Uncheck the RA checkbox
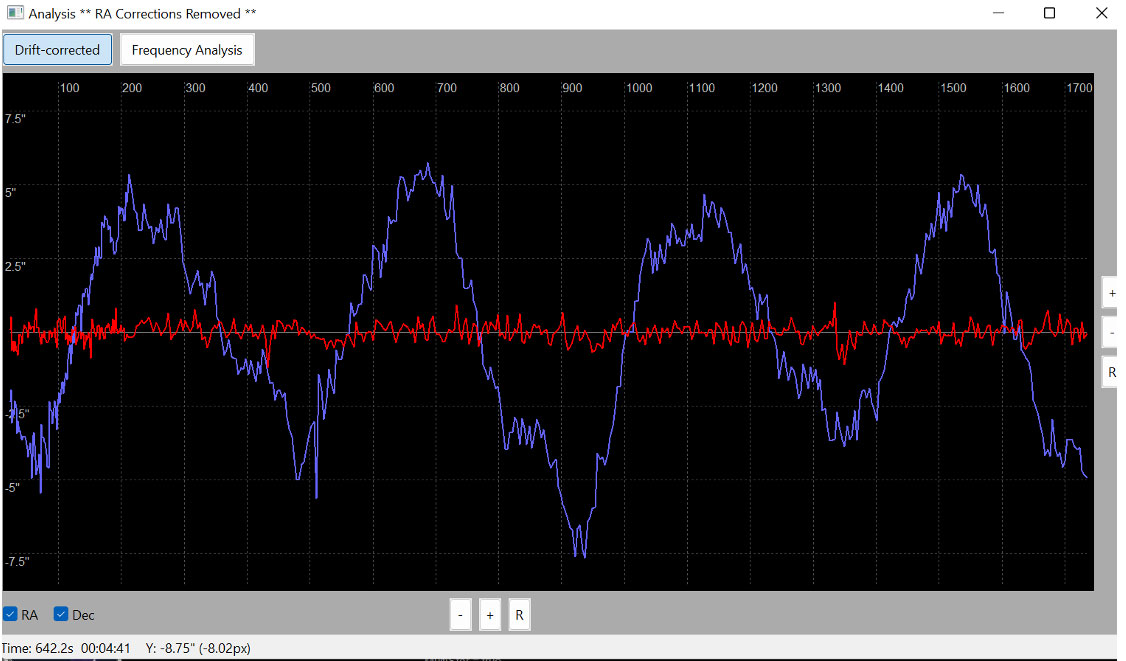Image resolution: width=1126 pixels, height=661 pixels. point(10,614)
